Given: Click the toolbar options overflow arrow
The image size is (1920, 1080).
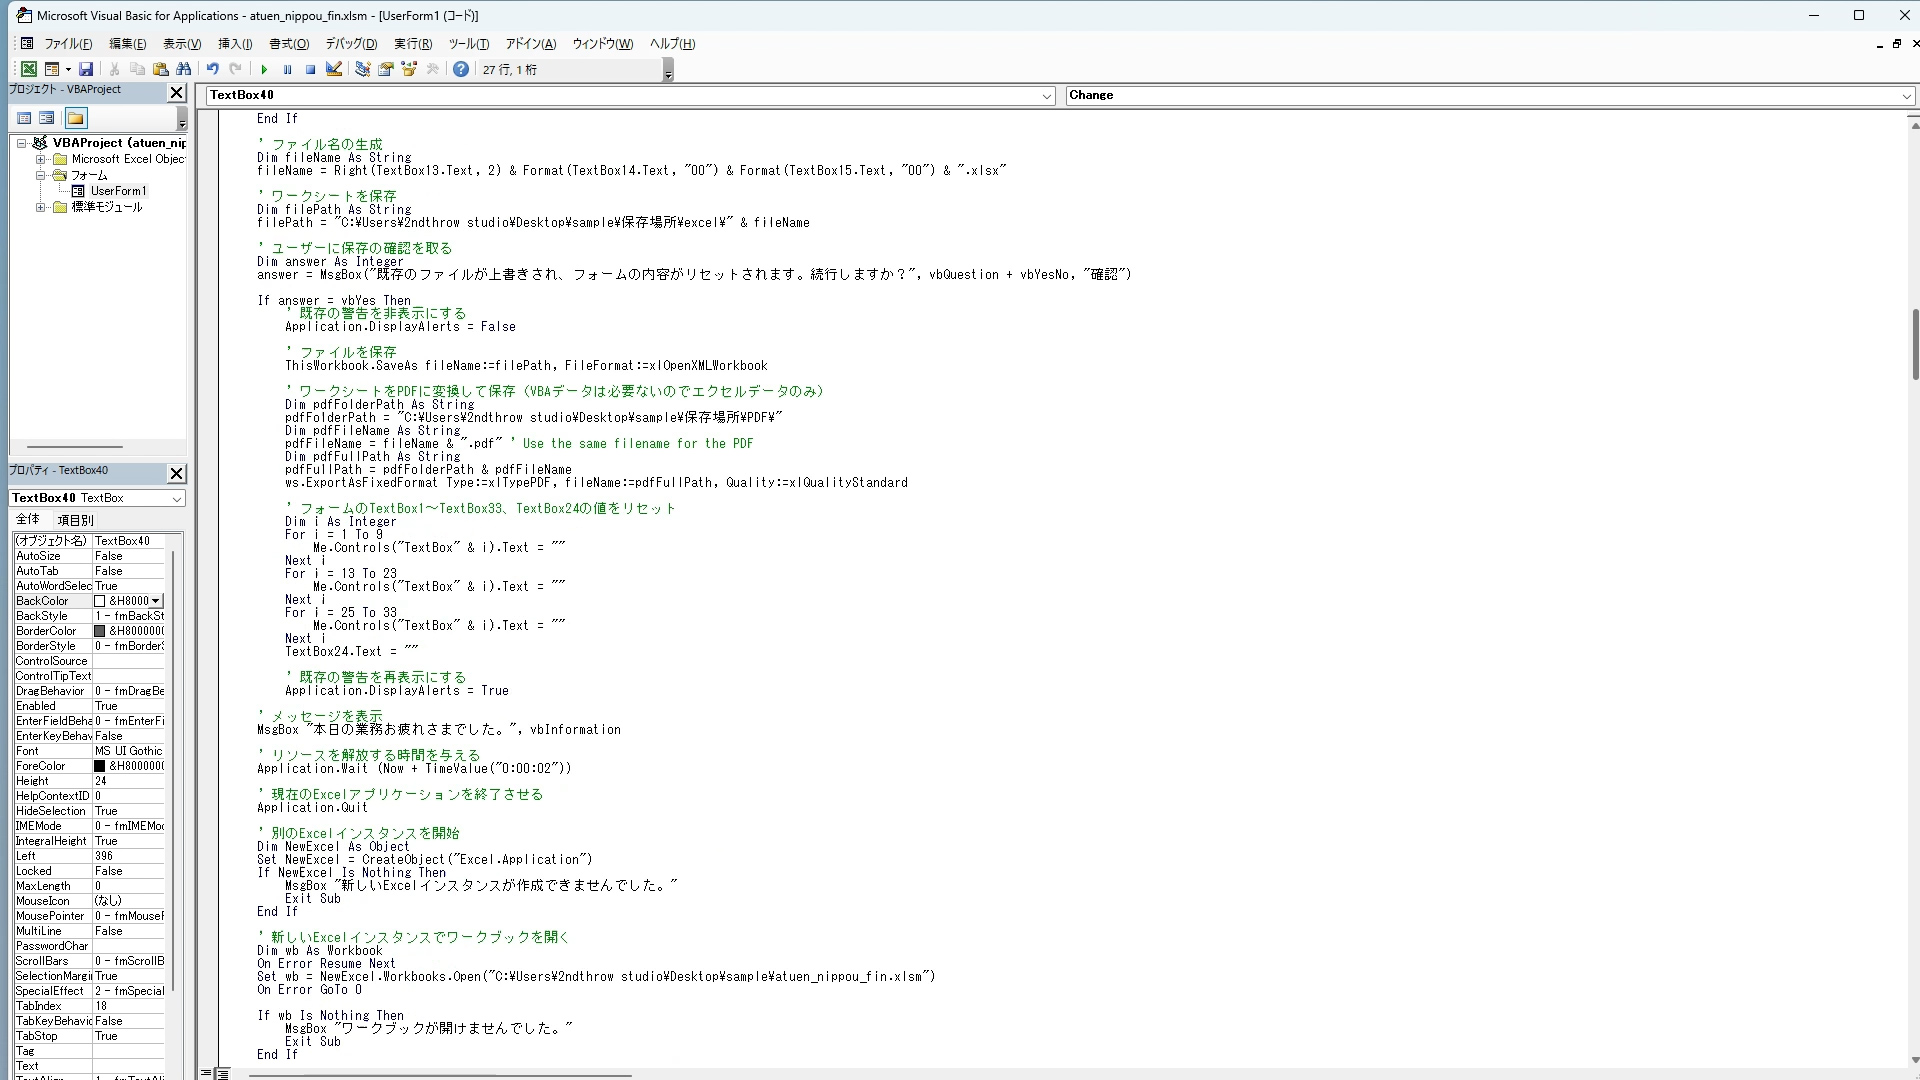Looking at the screenshot, I should 668,70.
